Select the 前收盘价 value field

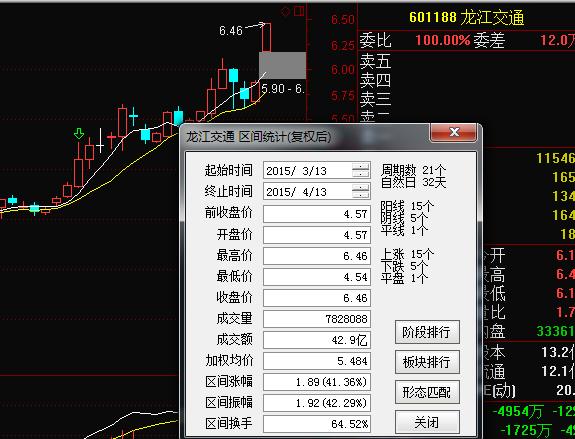click(317, 214)
